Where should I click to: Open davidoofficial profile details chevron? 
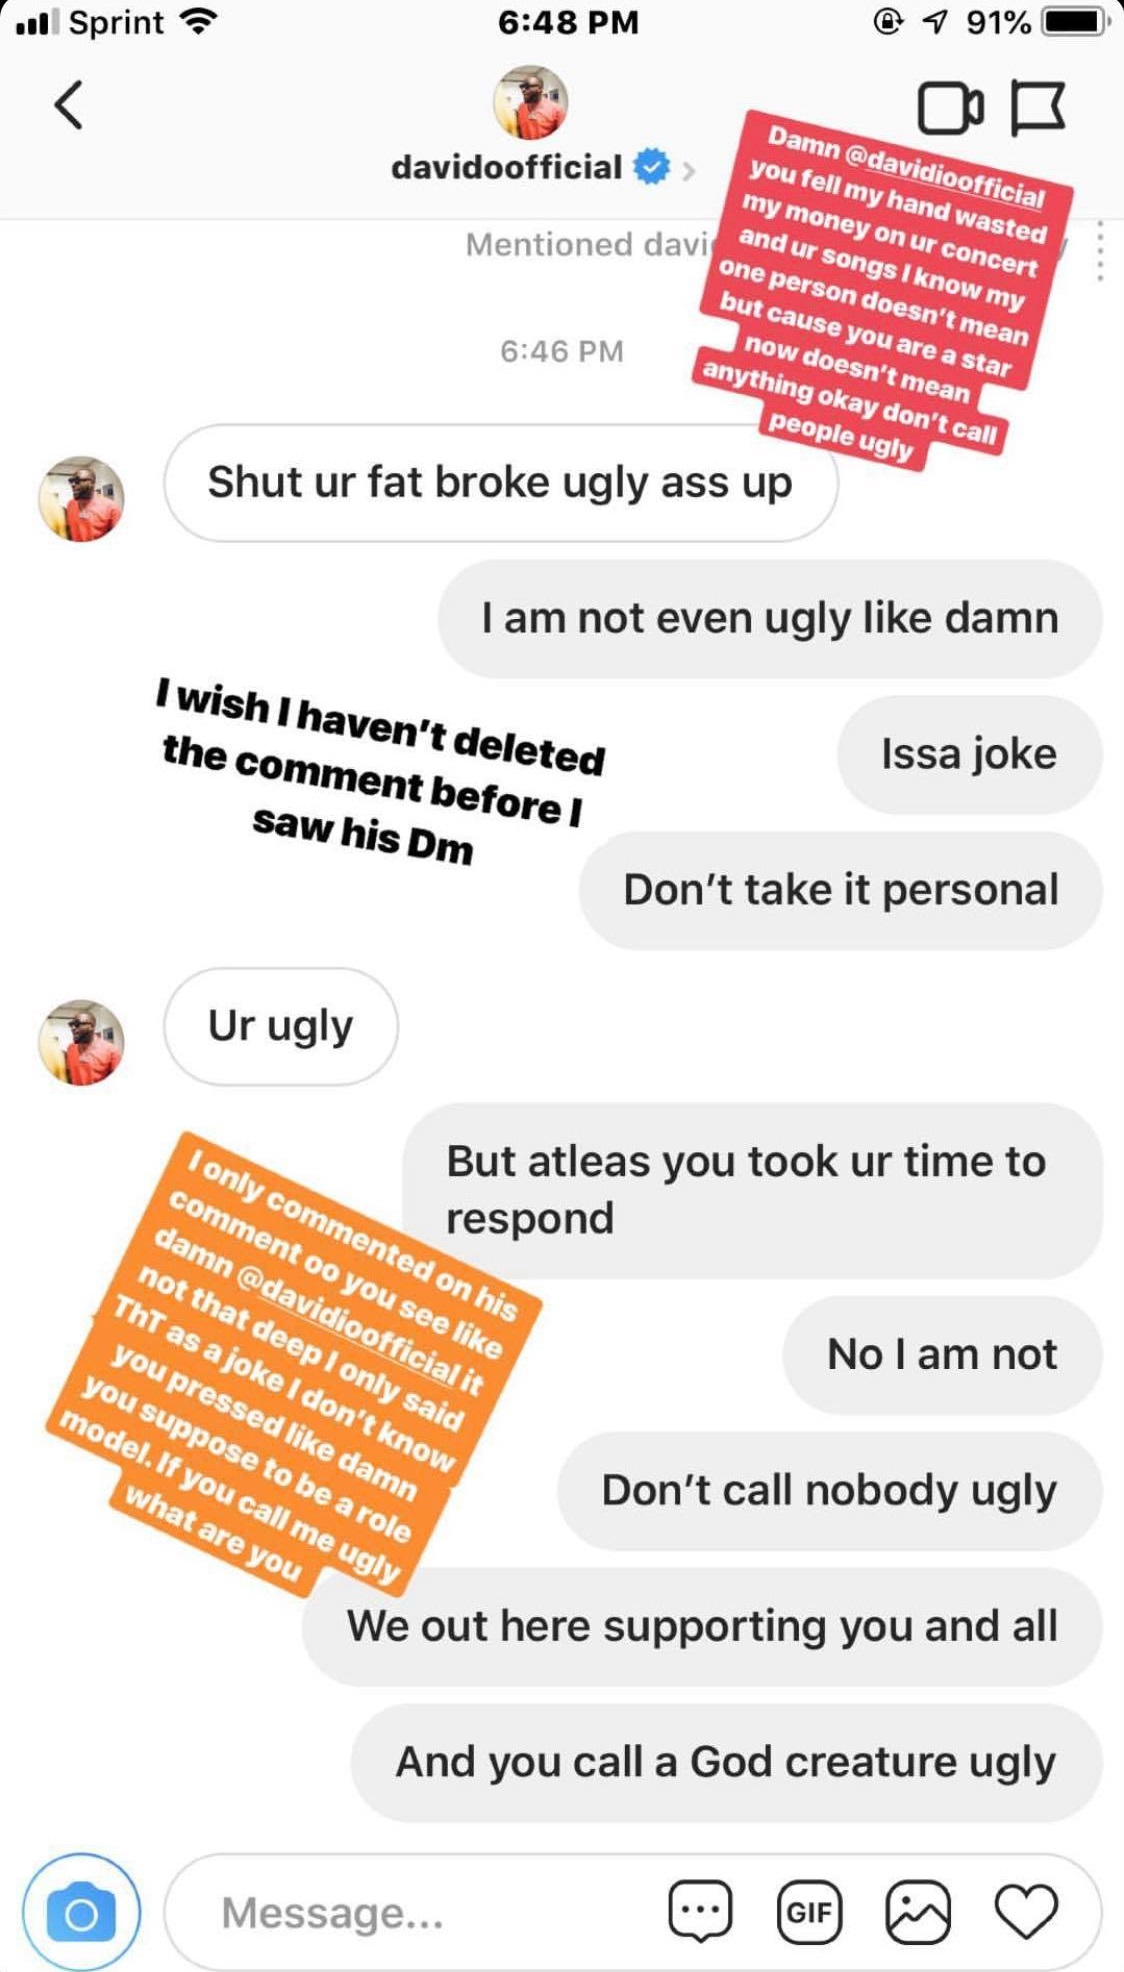[688, 170]
